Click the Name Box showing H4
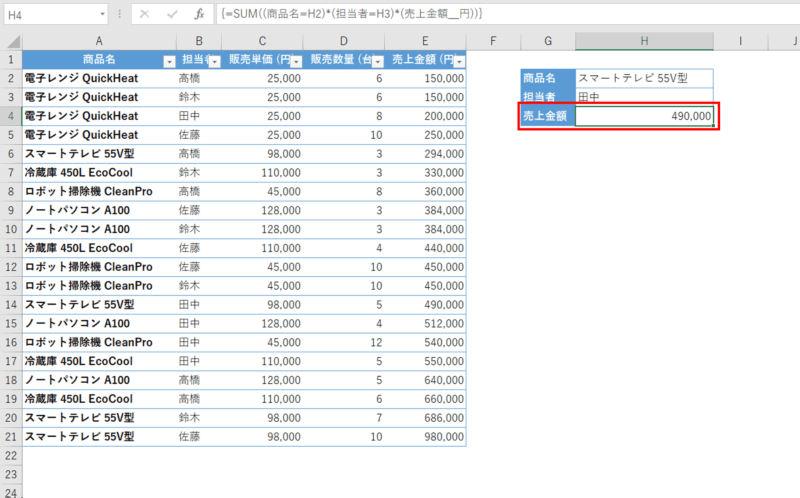The height and width of the screenshot is (498, 800). coord(50,15)
